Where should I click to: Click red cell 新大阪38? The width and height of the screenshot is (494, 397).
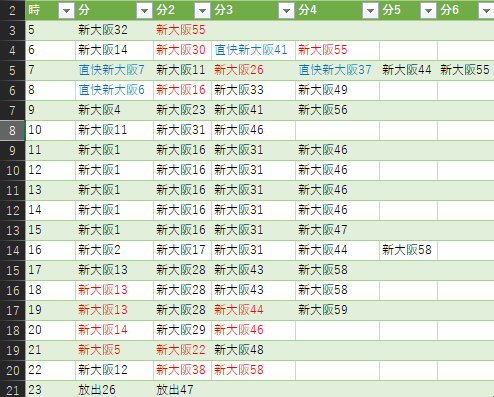click(x=181, y=370)
